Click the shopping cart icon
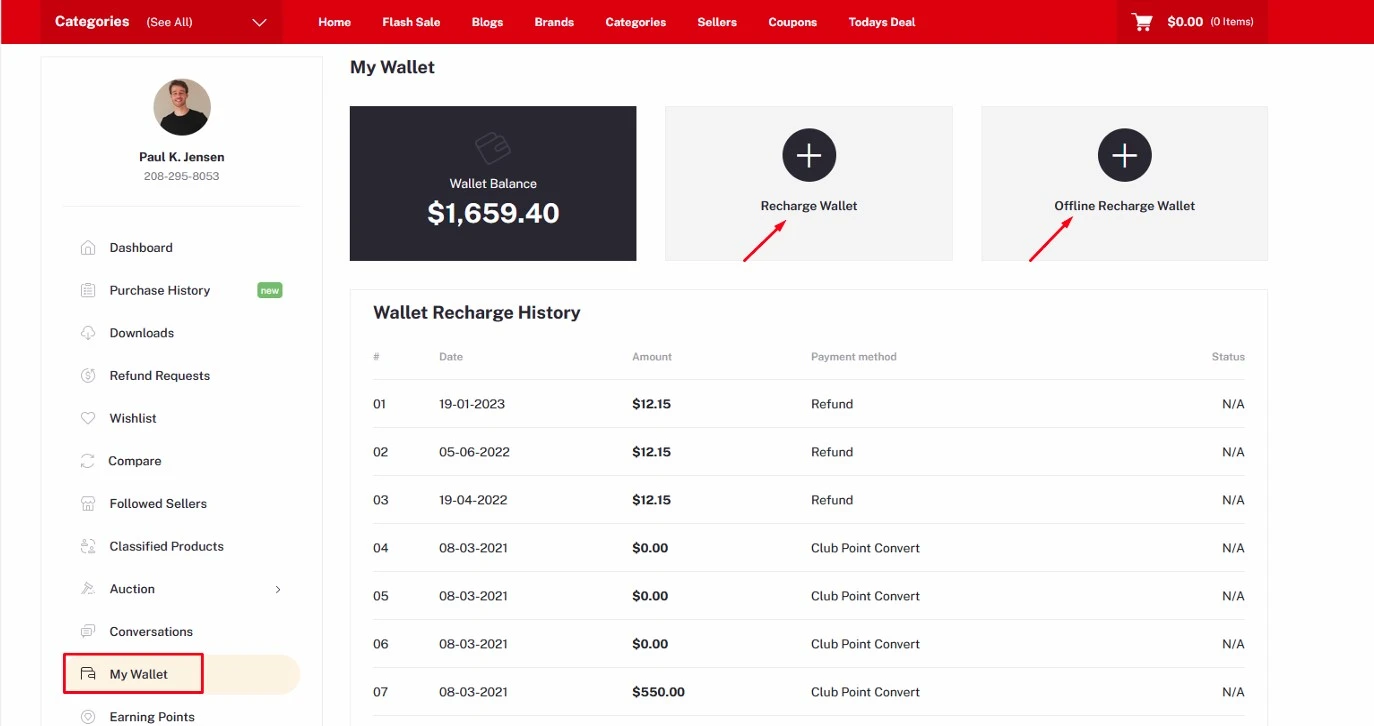 (x=1141, y=22)
